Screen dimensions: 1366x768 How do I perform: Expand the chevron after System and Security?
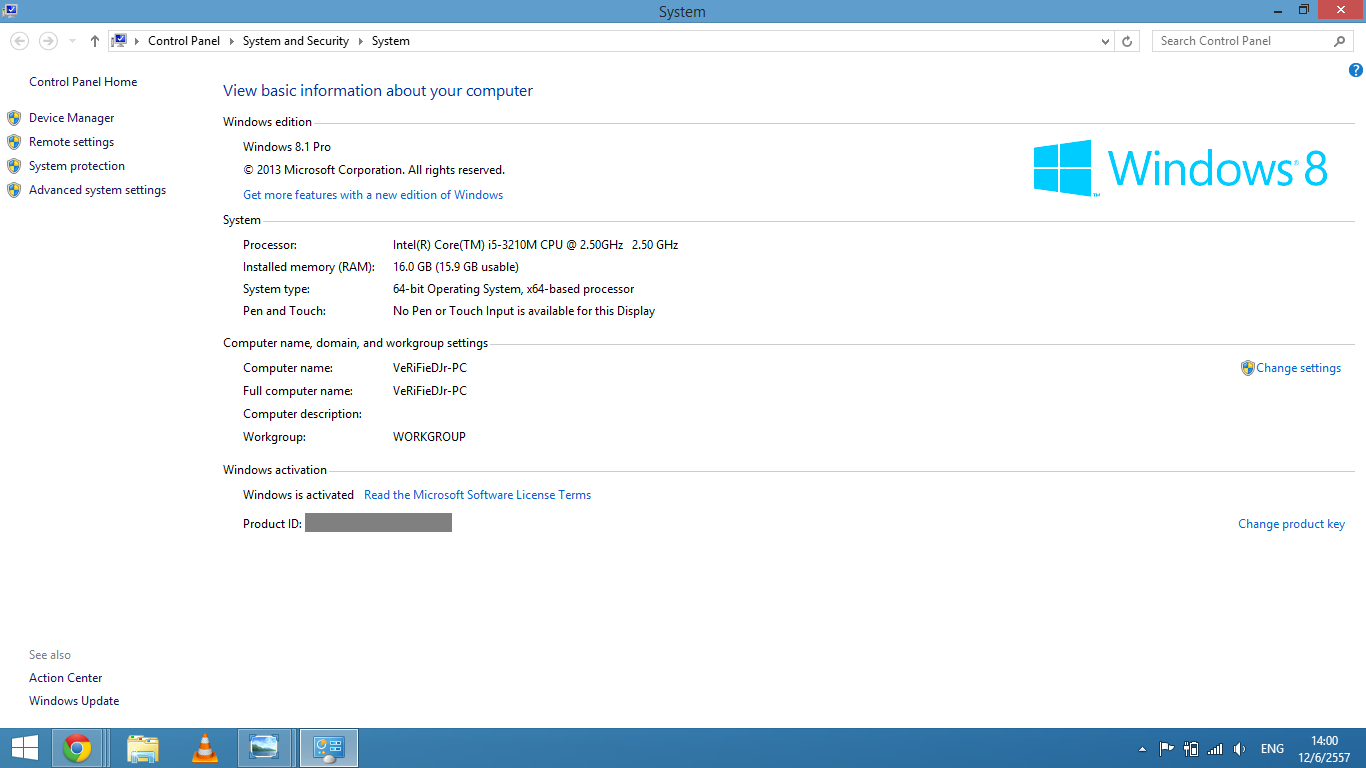360,41
